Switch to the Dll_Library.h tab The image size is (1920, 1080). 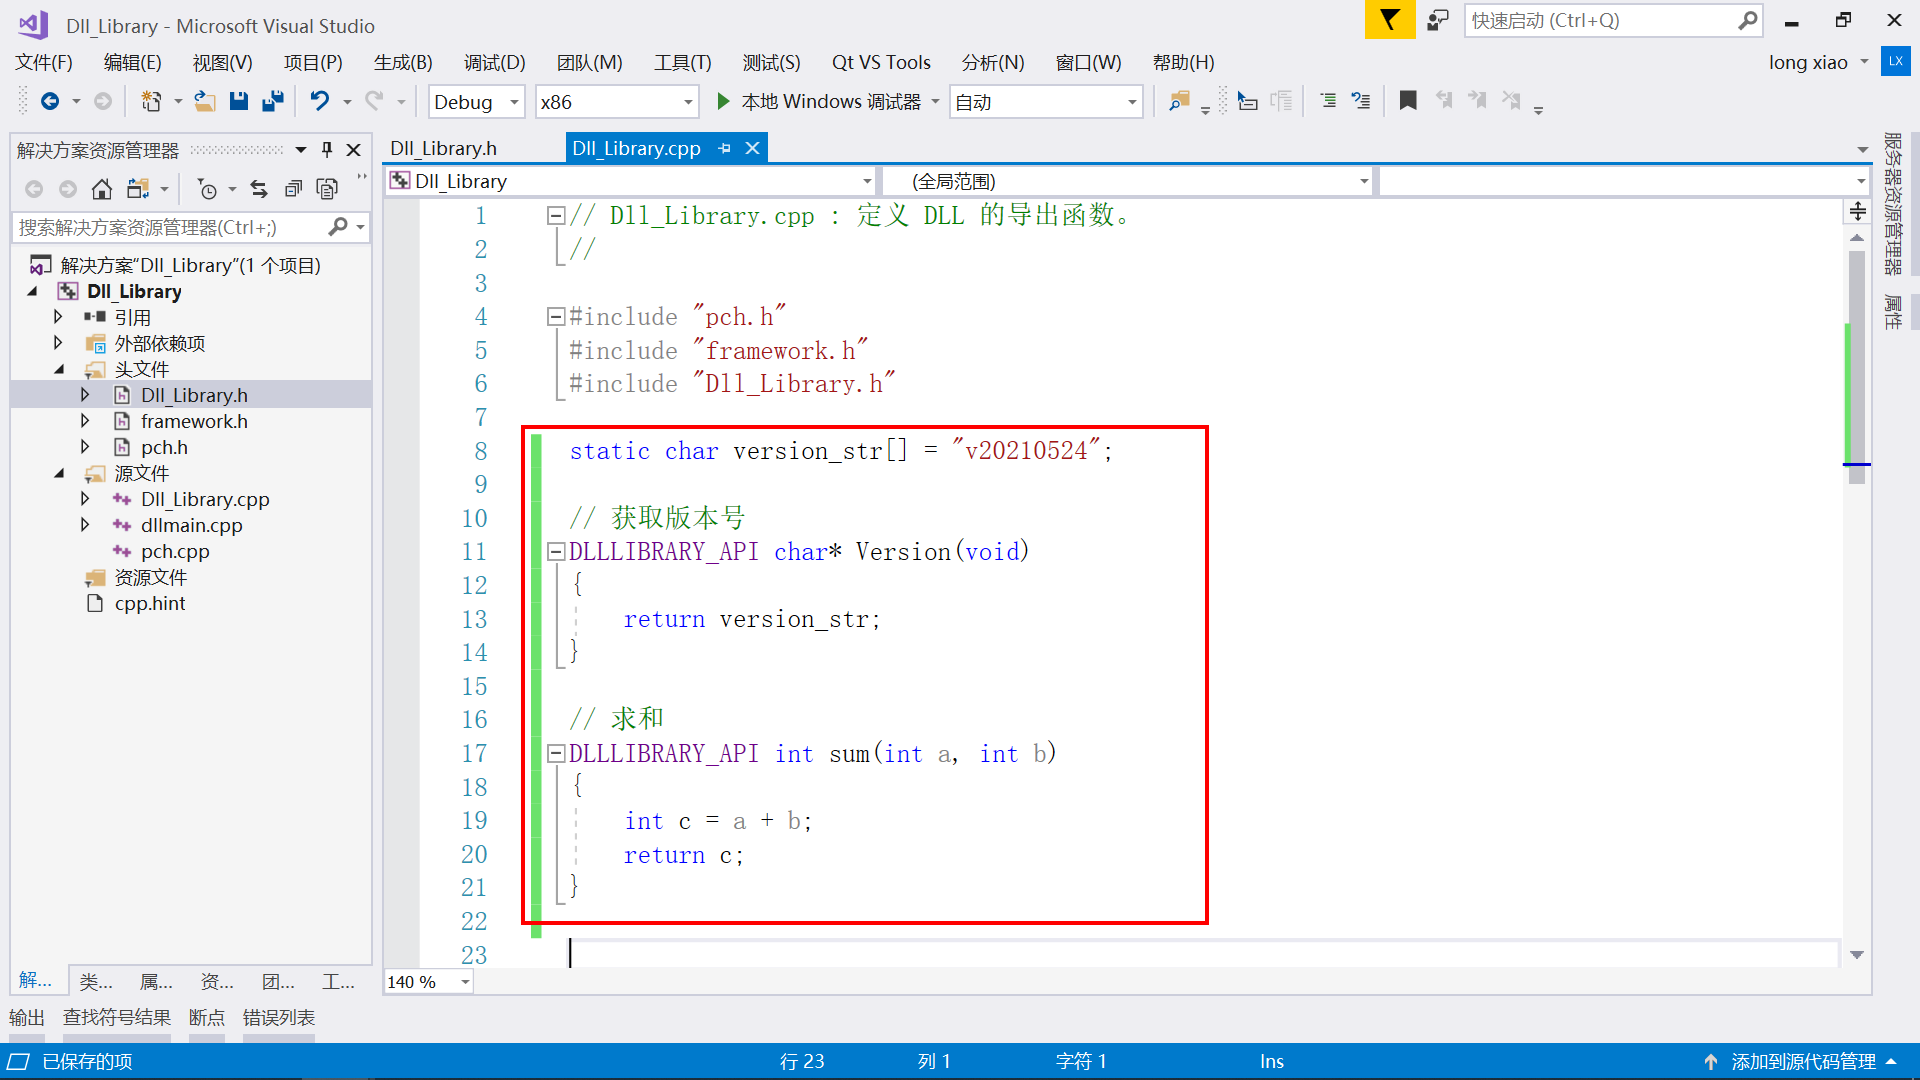pyautogui.click(x=443, y=148)
